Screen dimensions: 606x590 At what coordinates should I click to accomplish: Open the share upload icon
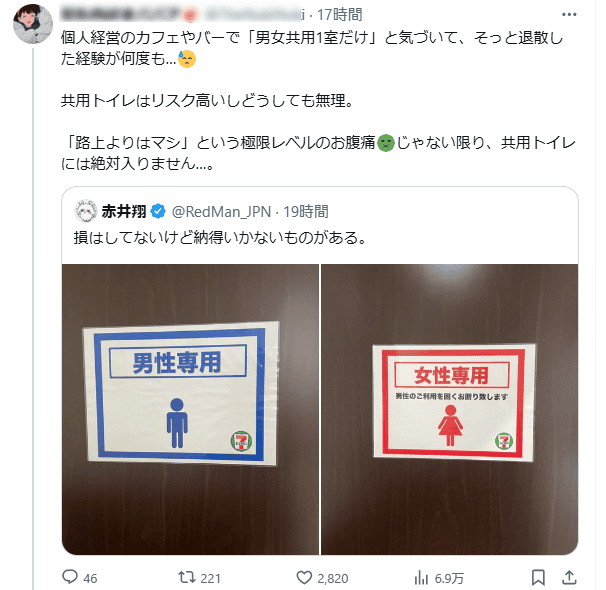pyautogui.click(x=569, y=577)
